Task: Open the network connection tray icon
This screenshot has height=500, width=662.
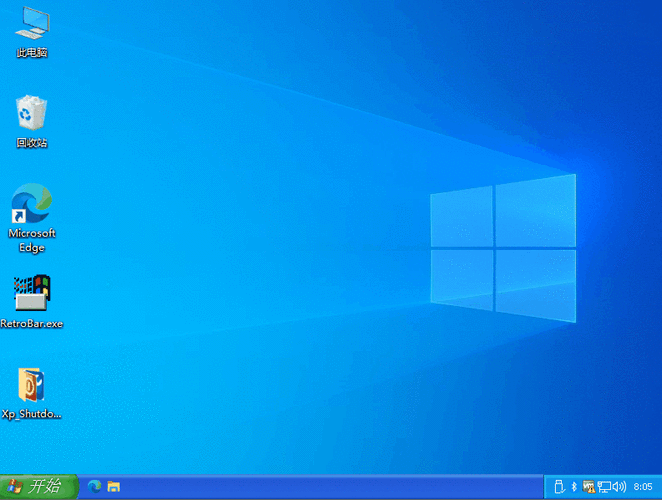Action: click(x=604, y=487)
